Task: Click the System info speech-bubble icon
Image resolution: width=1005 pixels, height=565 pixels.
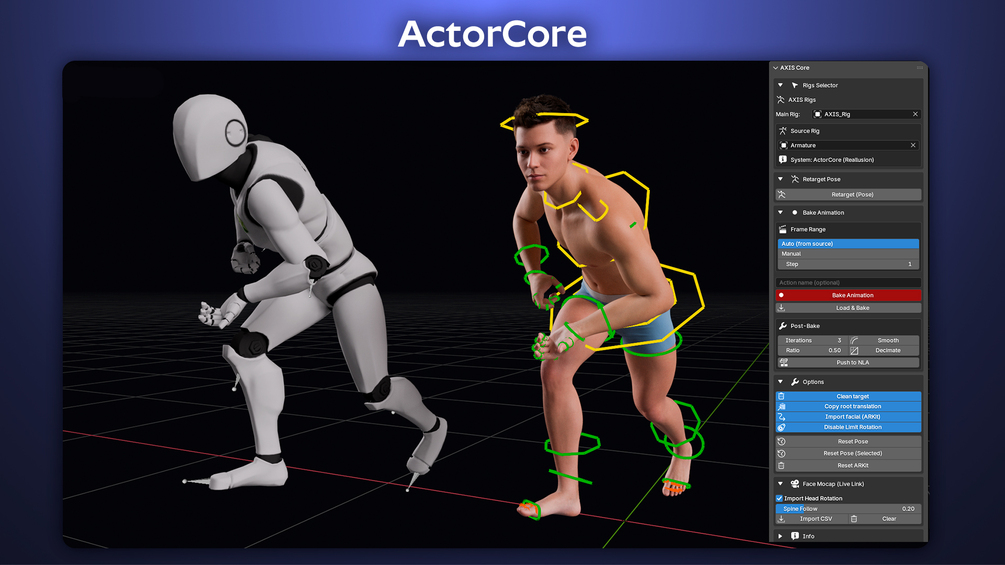Action: pos(783,160)
